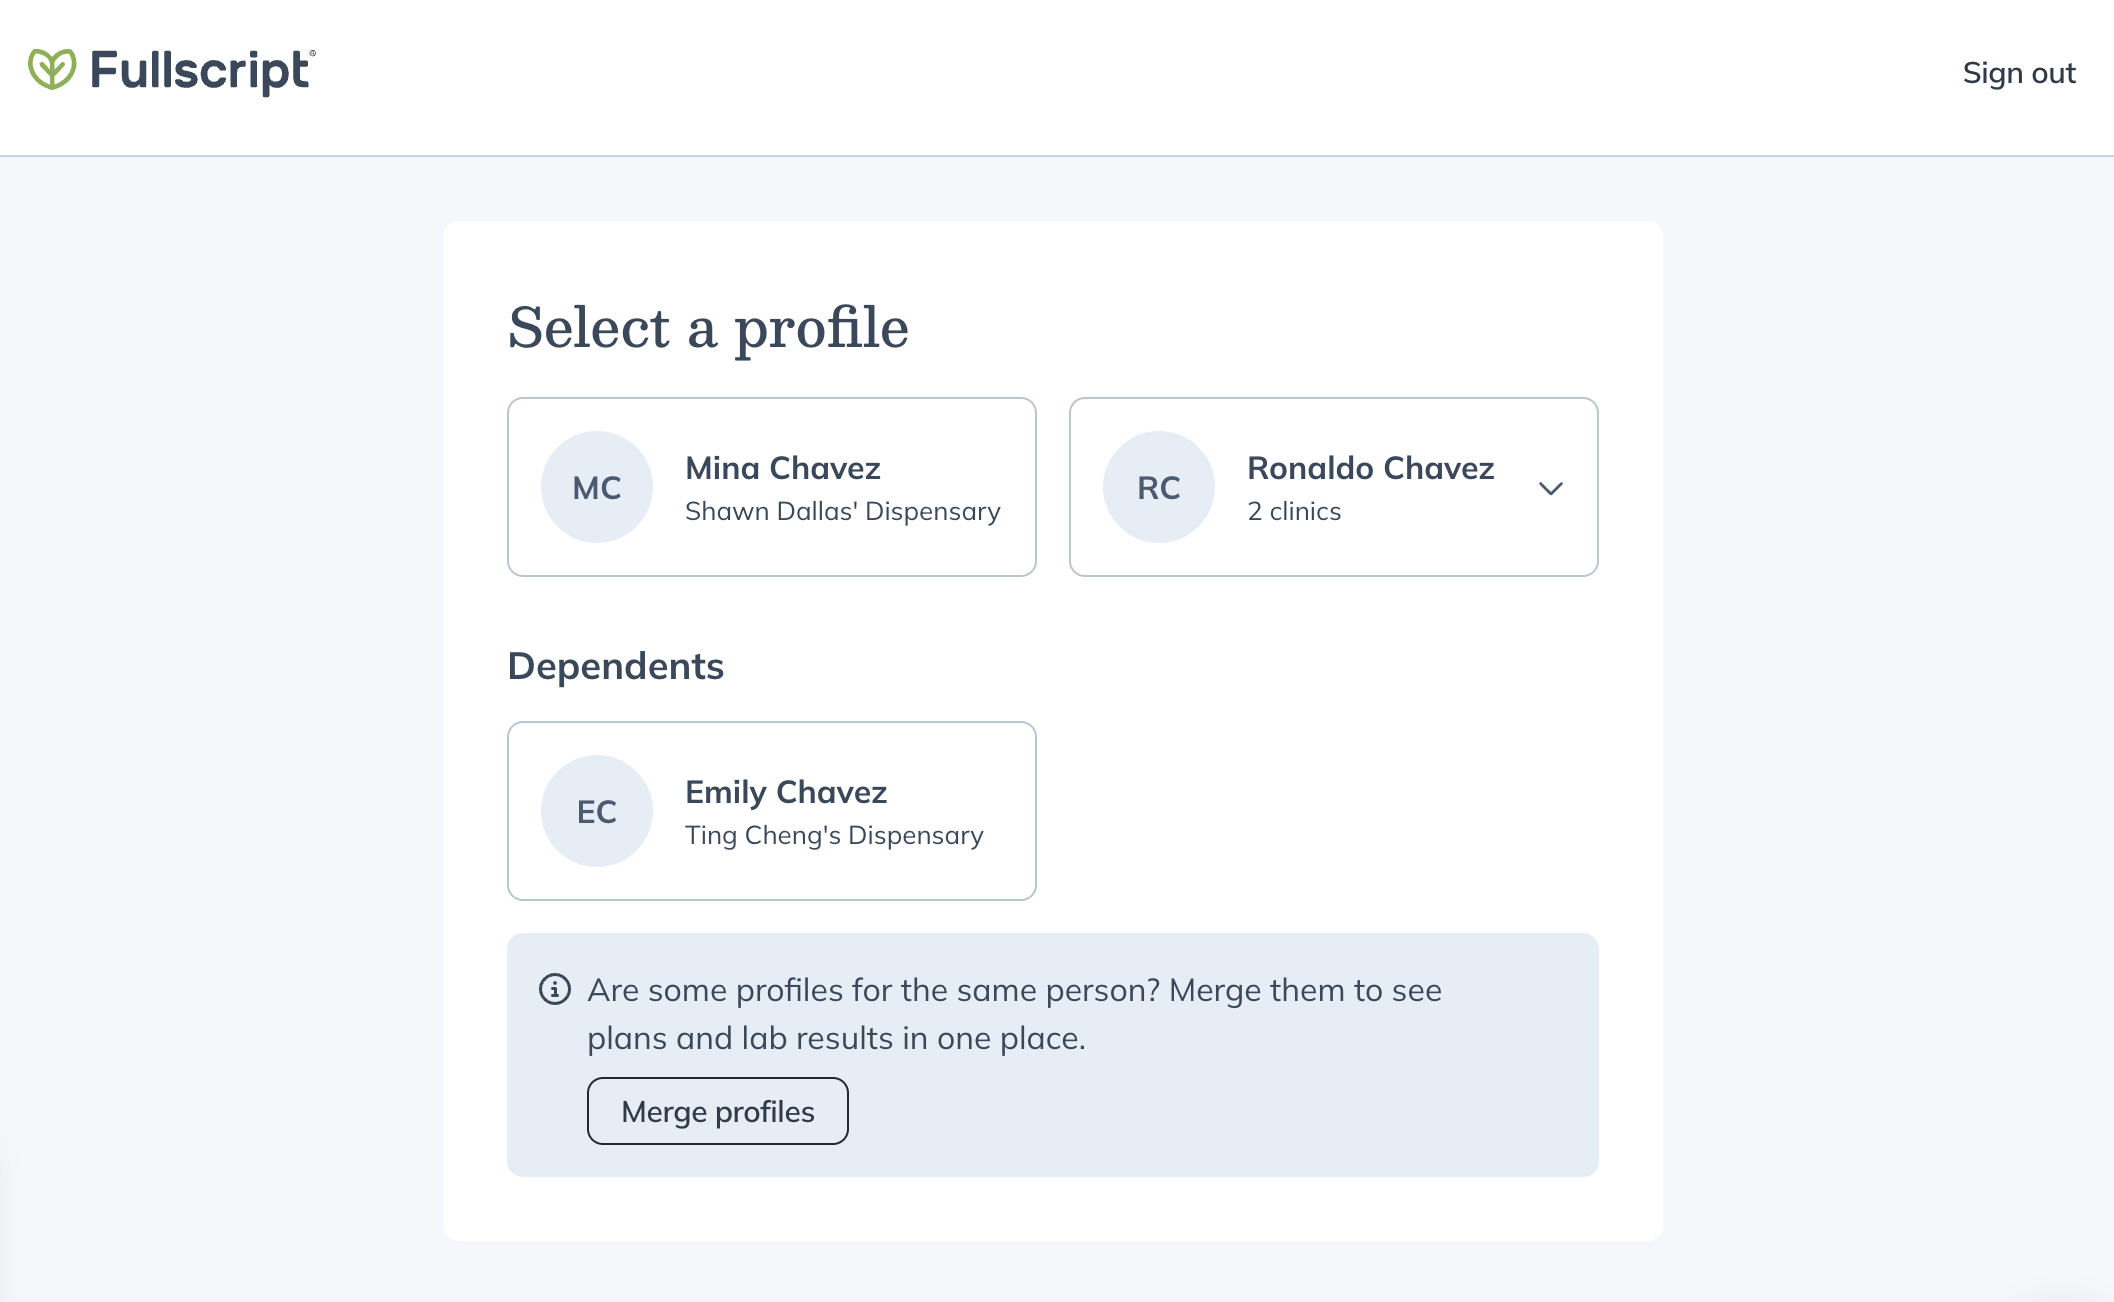Select the Mina Chavez profile card

coord(771,487)
